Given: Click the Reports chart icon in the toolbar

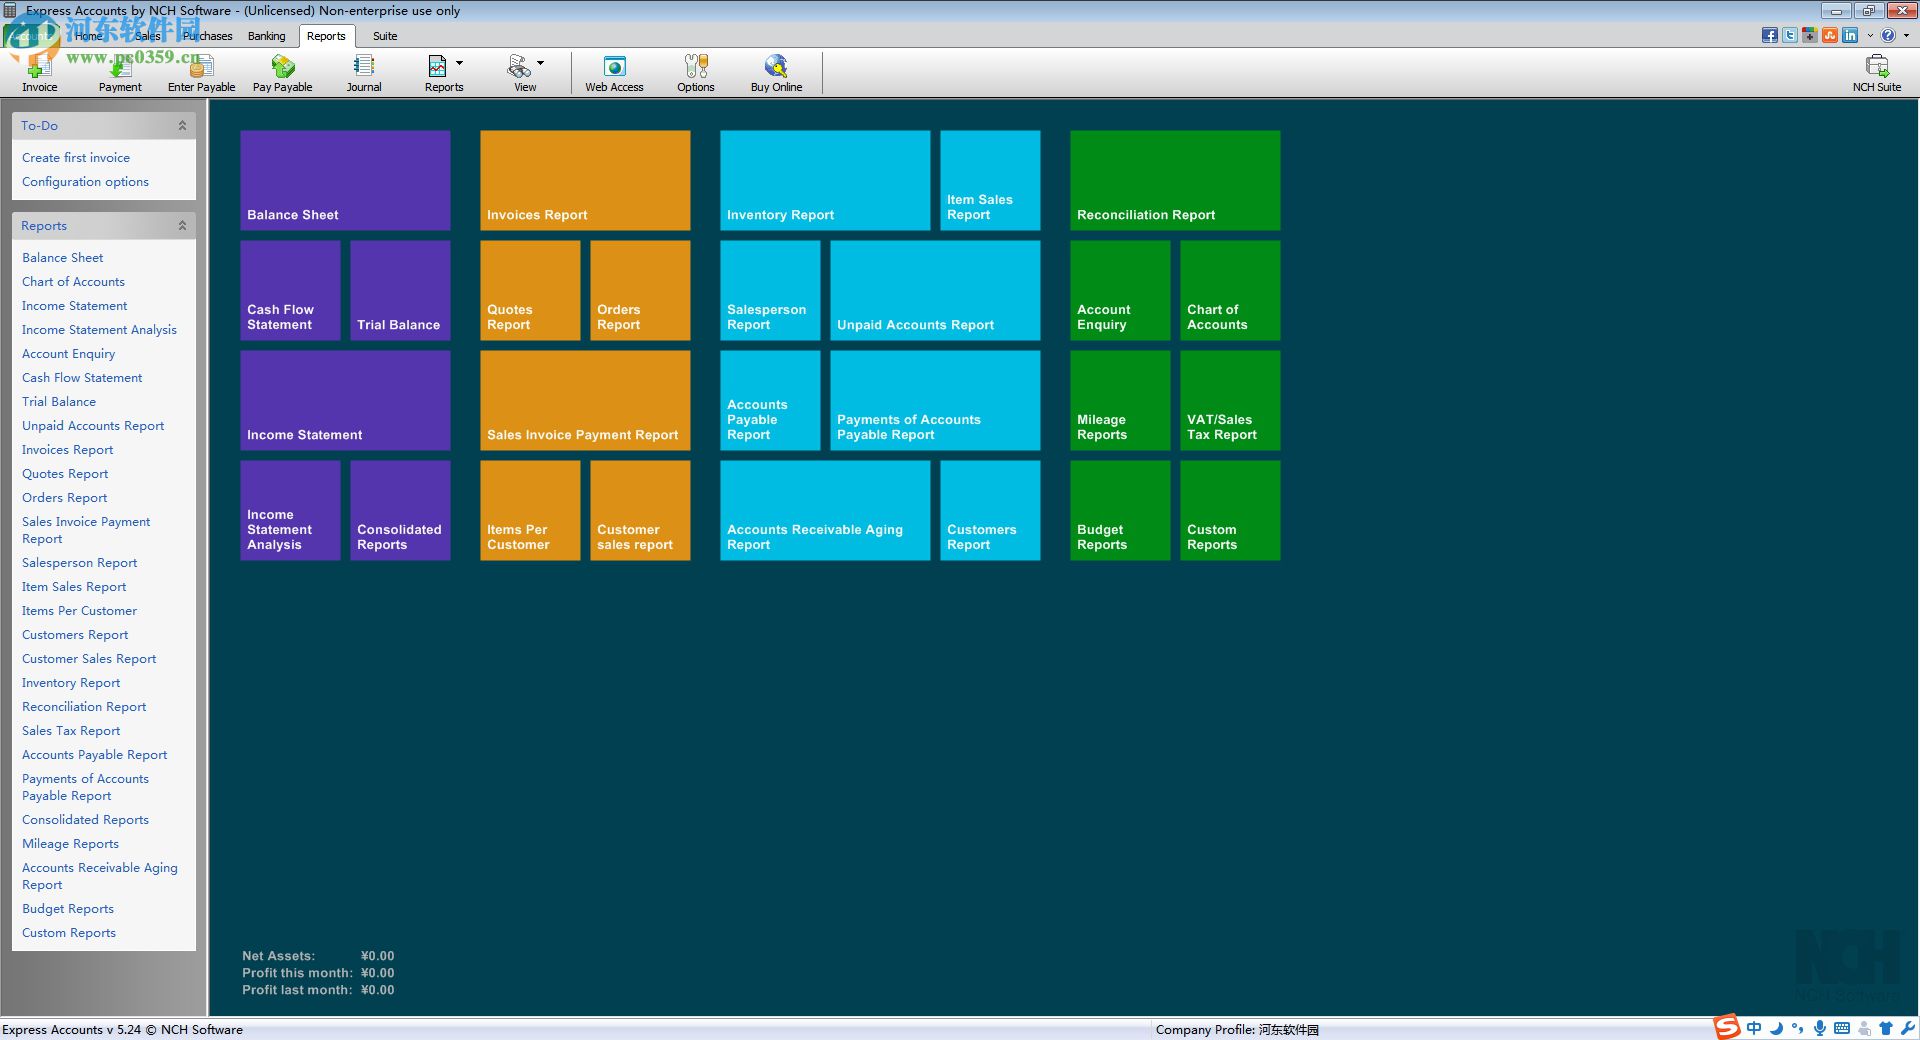Looking at the screenshot, I should 438,67.
